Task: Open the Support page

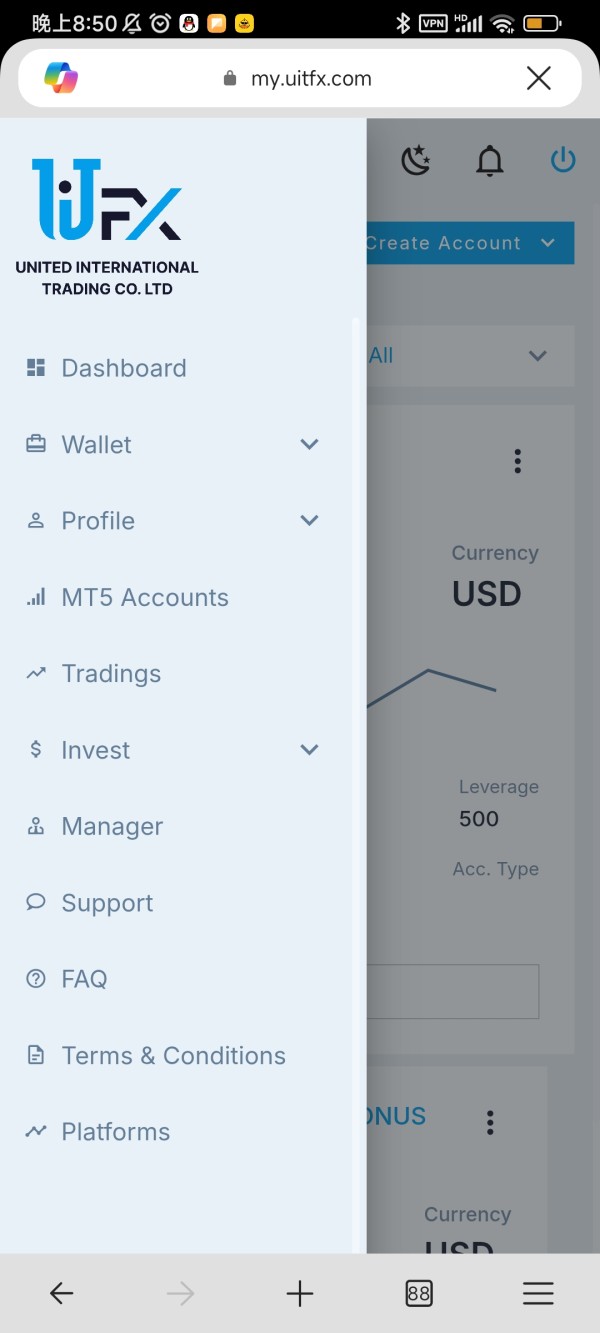Action: click(107, 903)
